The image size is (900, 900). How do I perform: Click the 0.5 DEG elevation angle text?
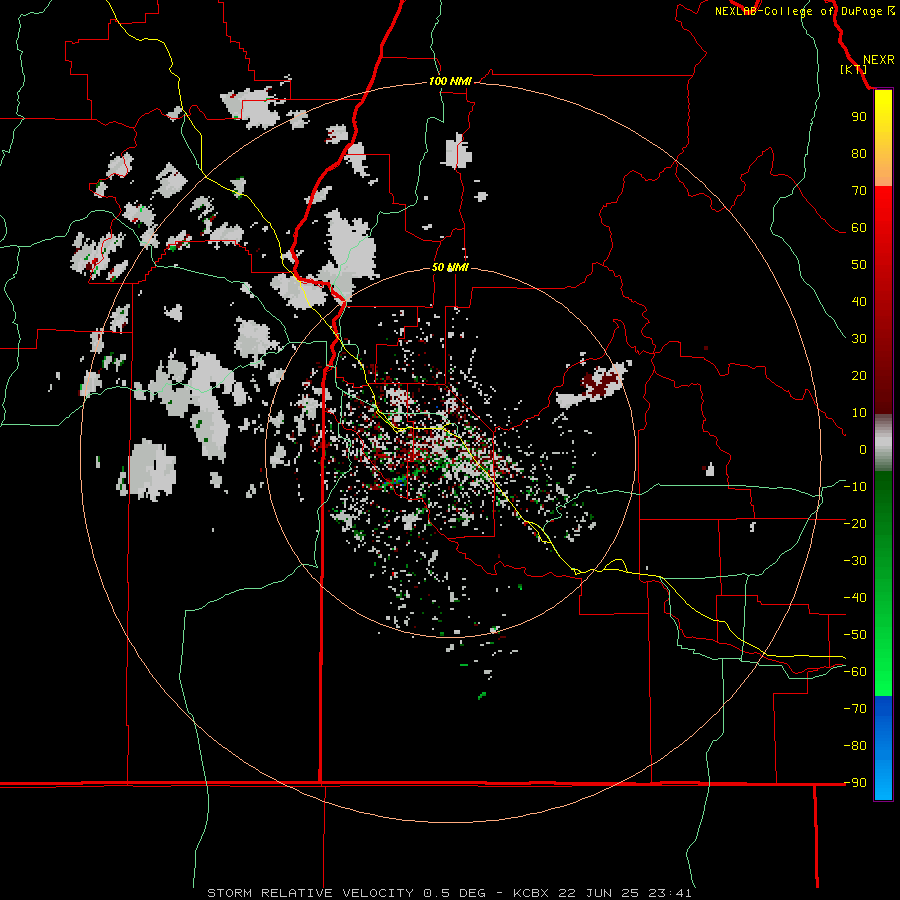(x=455, y=893)
